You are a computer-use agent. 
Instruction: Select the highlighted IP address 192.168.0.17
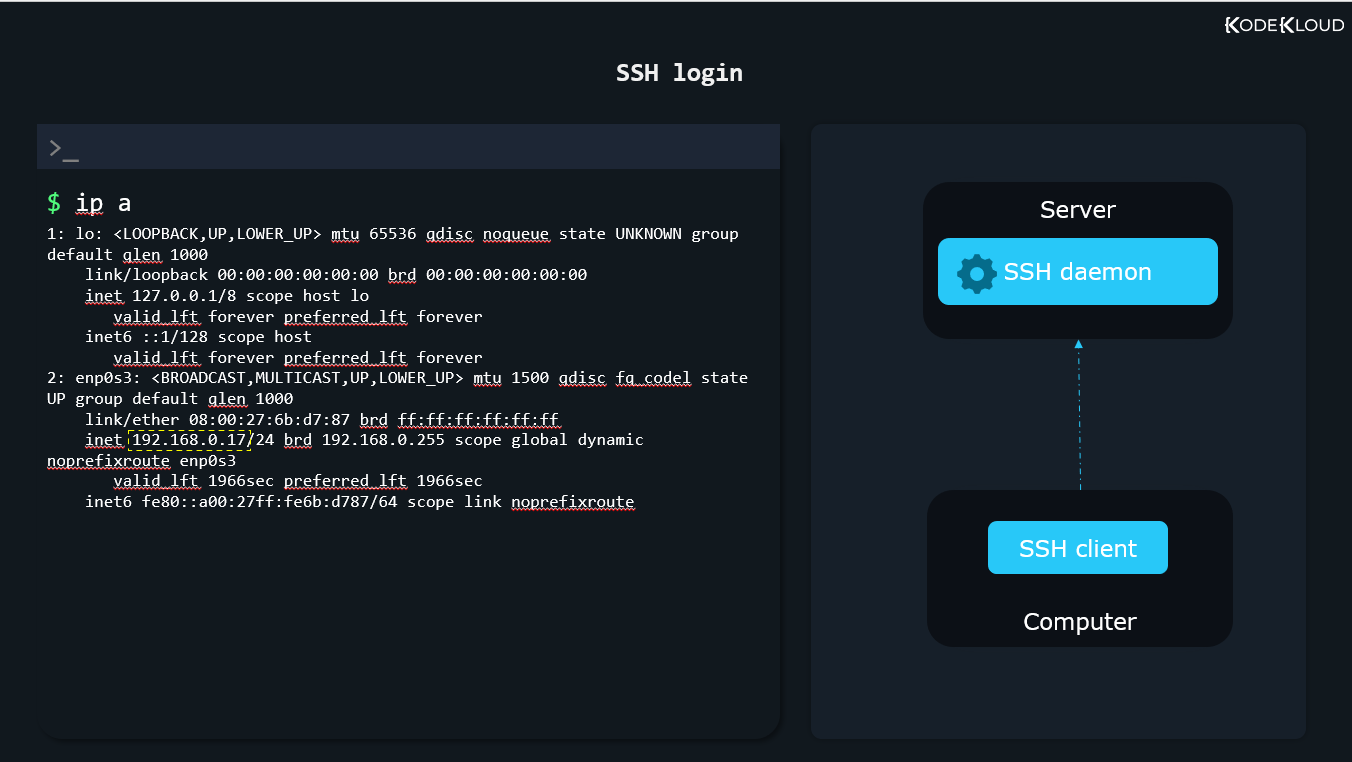pos(188,439)
